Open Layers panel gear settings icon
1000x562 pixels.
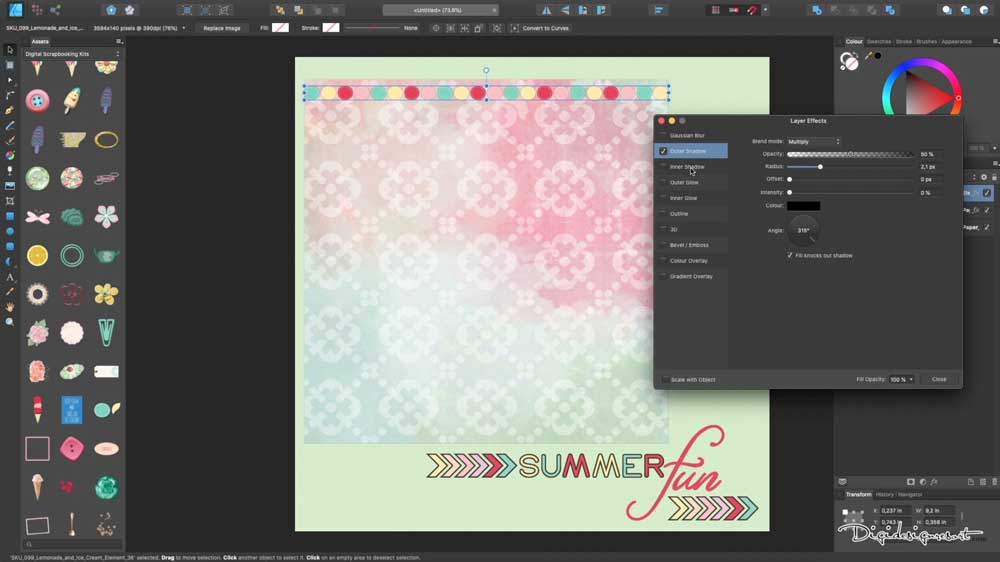click(983, 177)
